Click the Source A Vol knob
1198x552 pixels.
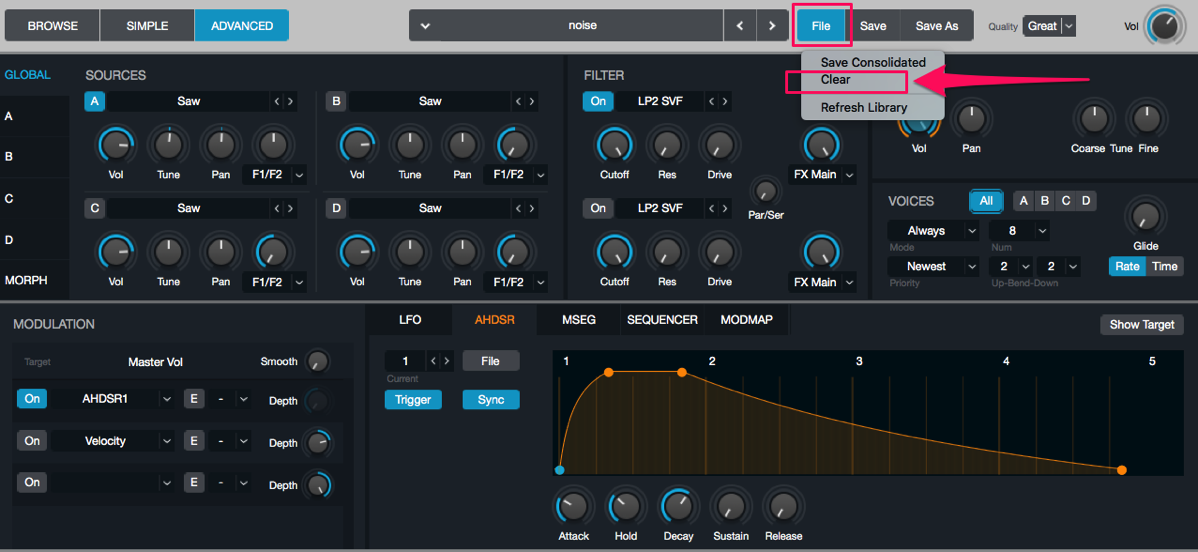click(115, 144)
